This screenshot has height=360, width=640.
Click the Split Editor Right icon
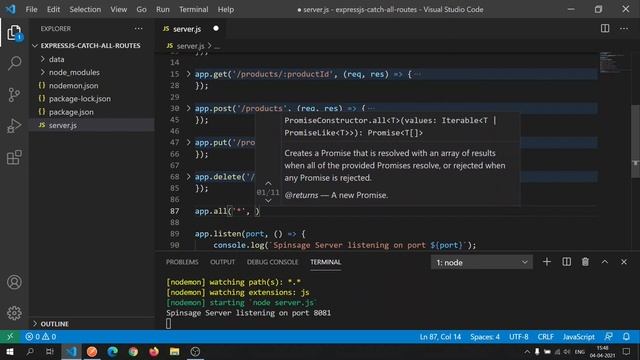(x=605, y=28)
